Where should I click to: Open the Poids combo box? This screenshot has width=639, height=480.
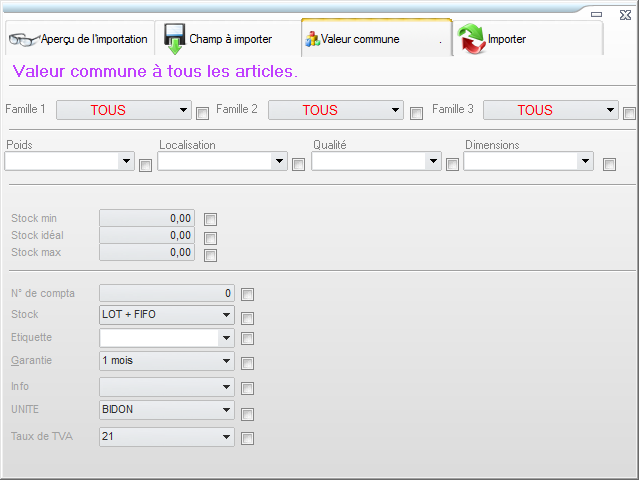pyautogui.click(x=126, y=160)
